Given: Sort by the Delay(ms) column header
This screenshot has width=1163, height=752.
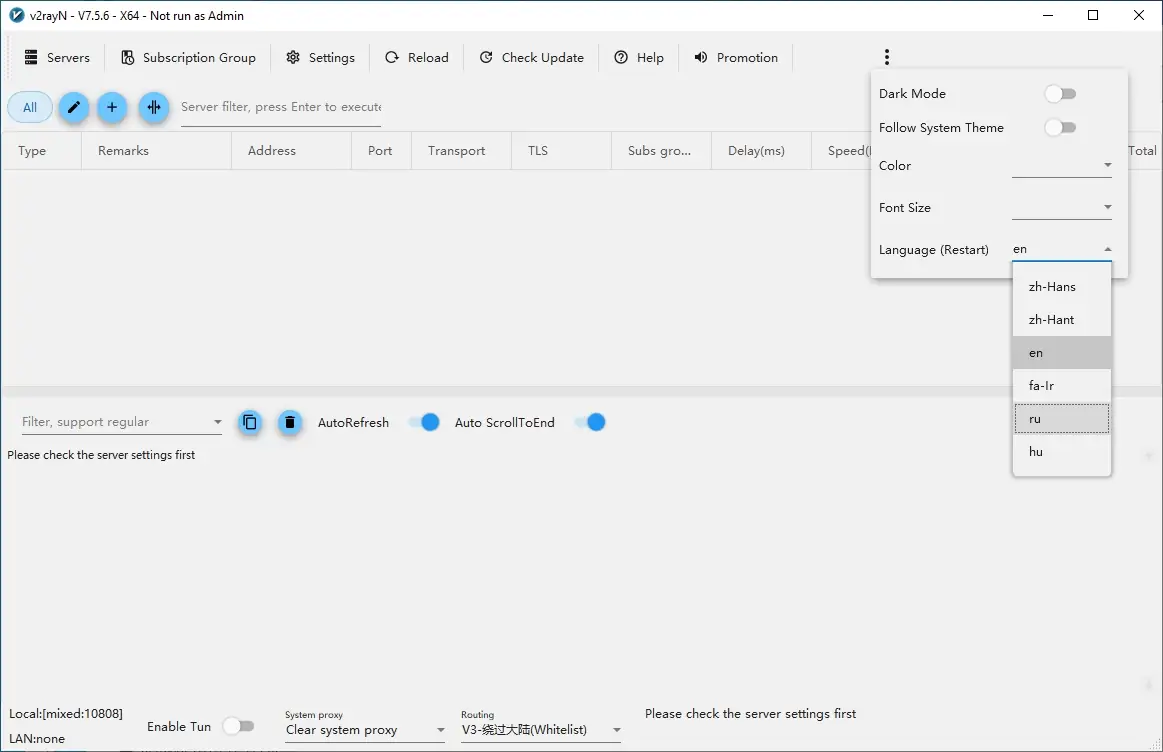Looking at the screenshot, I should [762, 151].
